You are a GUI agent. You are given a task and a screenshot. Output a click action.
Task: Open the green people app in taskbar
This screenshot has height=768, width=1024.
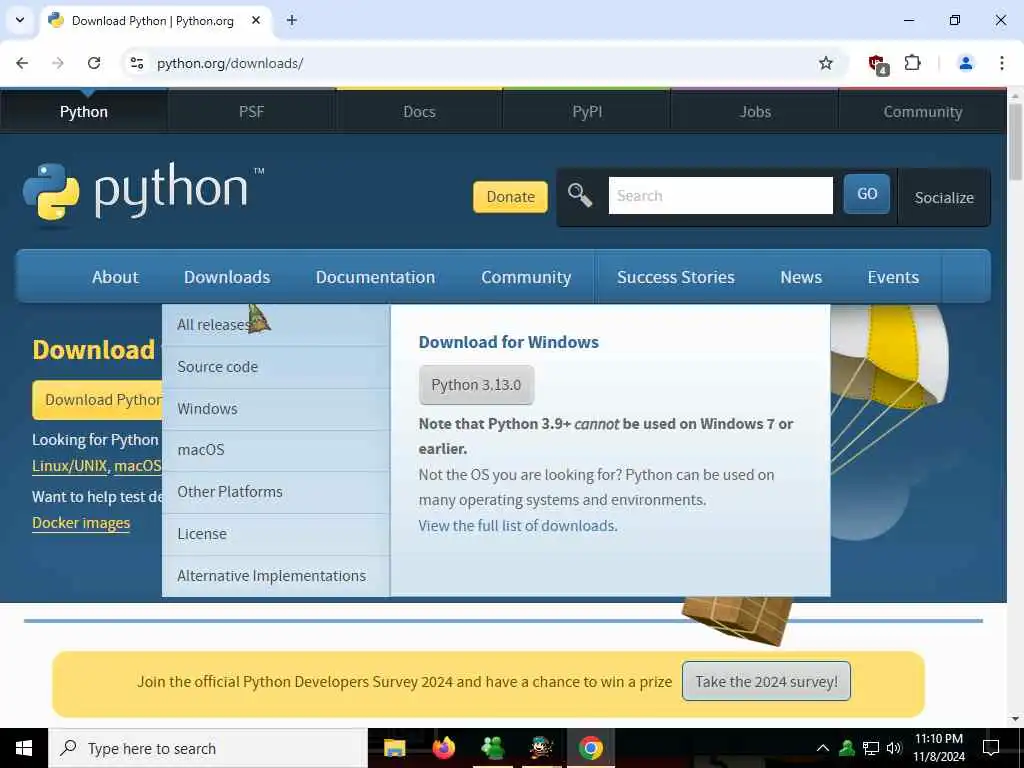point(492,748)
